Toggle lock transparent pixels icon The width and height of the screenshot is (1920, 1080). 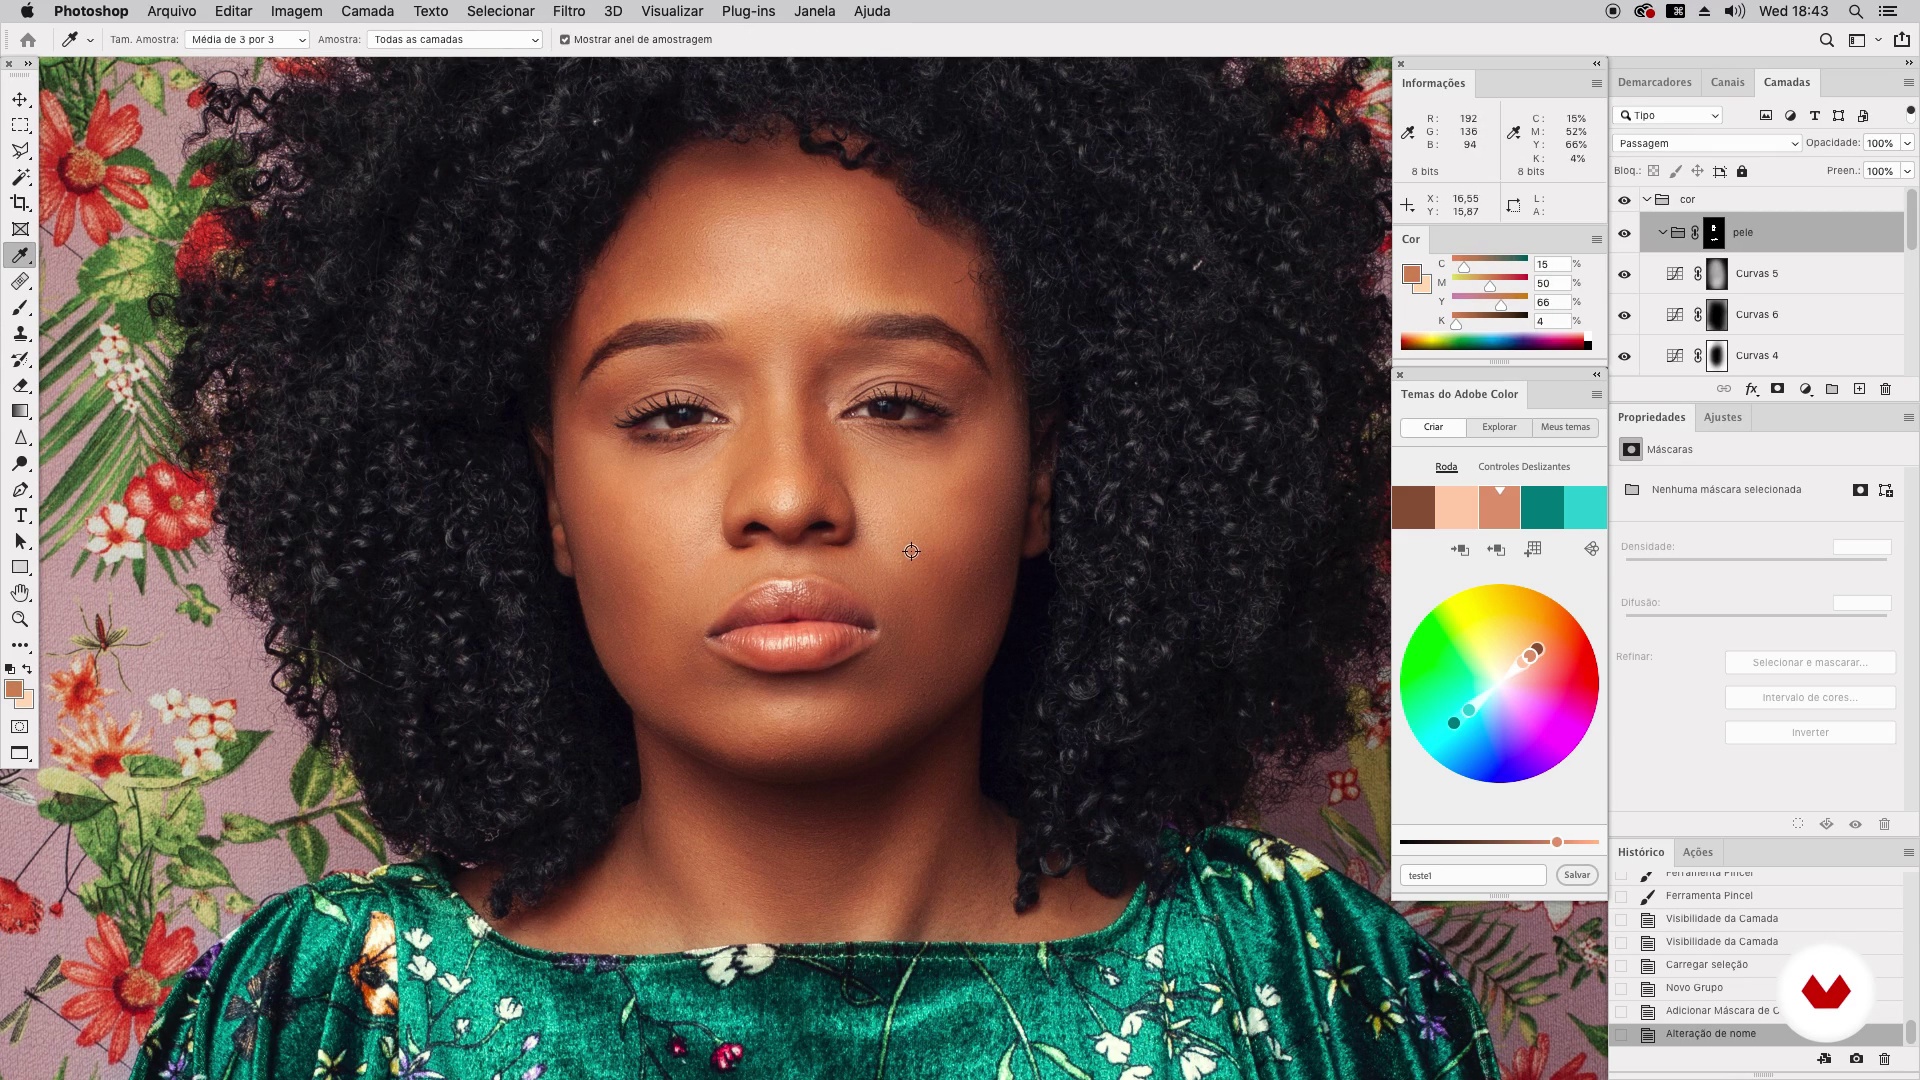point(1654,171)
